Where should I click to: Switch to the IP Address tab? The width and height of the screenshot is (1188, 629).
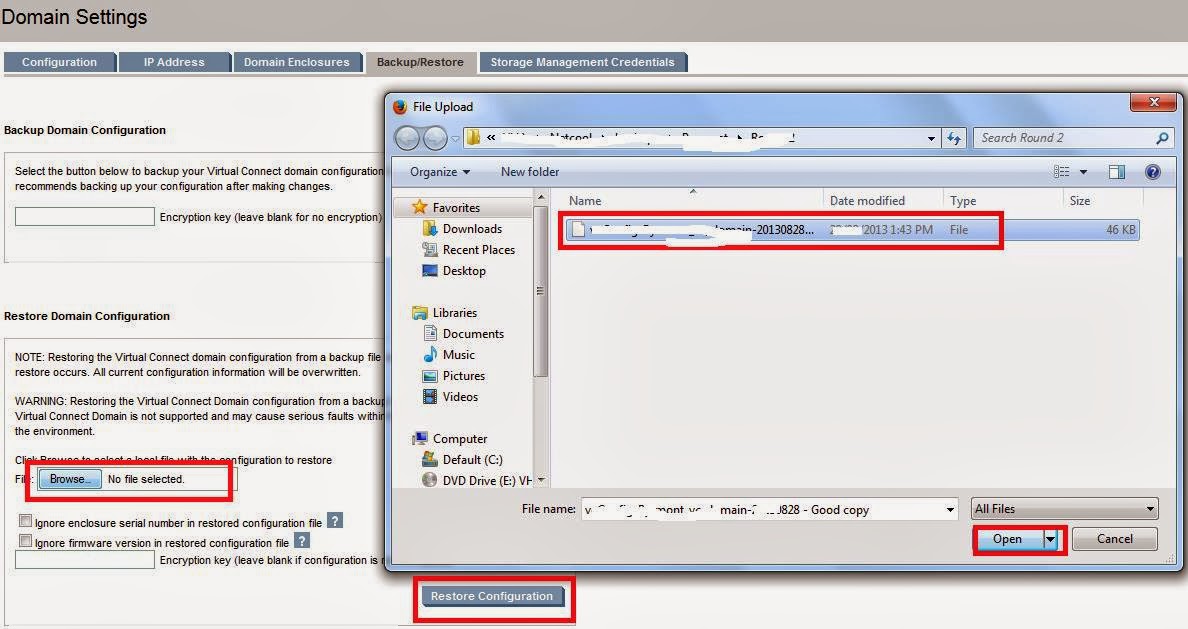pyautogui.click(x=174, y=62)
